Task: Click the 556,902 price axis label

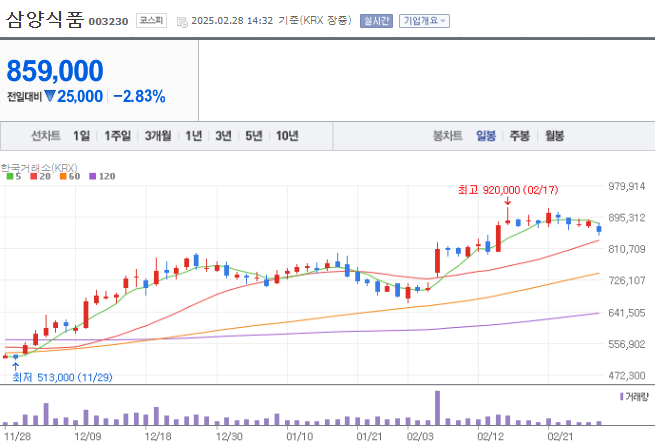Action: [x=627, y=344]
